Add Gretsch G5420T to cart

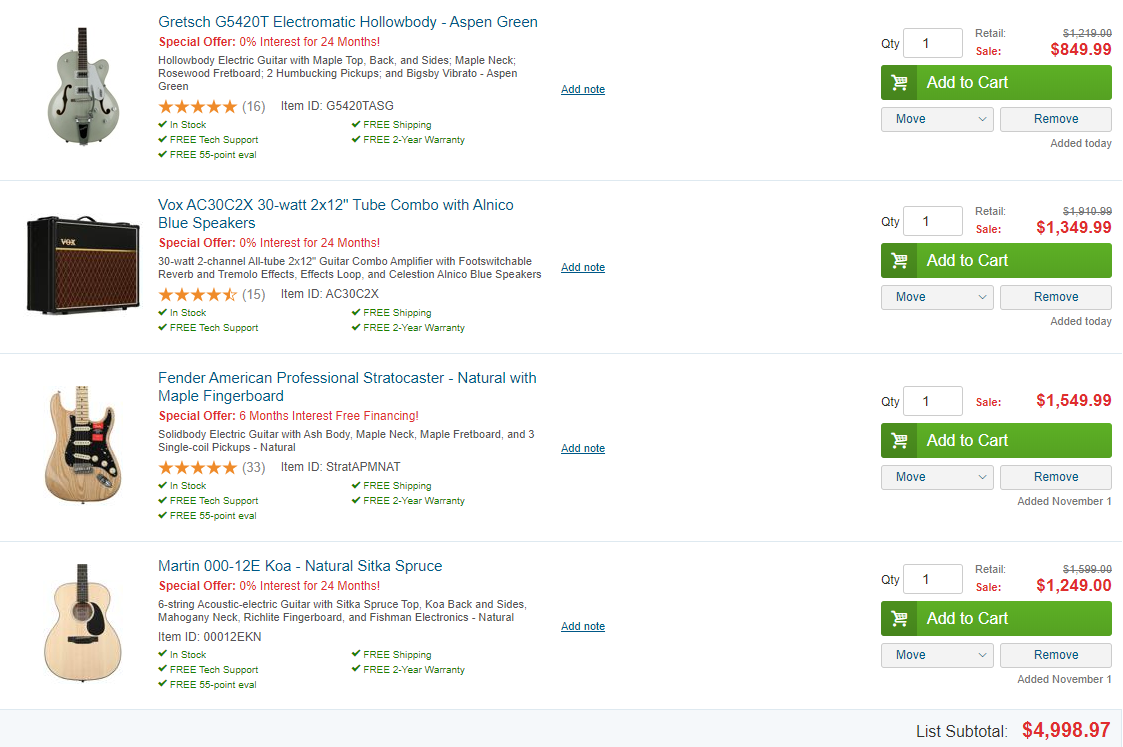pyautogui.click(x=996, y=82)
